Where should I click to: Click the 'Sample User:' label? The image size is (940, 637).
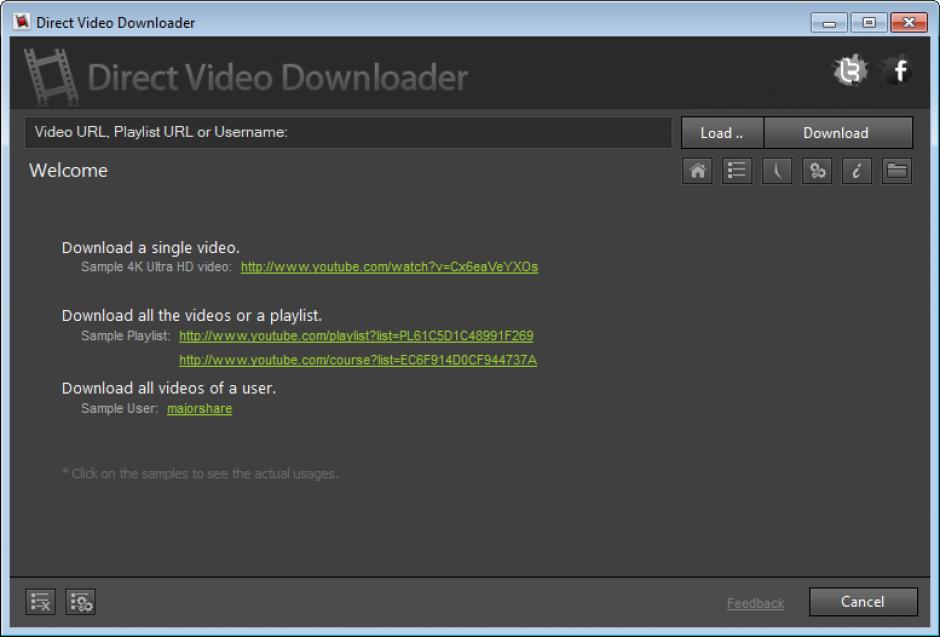(x=119, y=409)
